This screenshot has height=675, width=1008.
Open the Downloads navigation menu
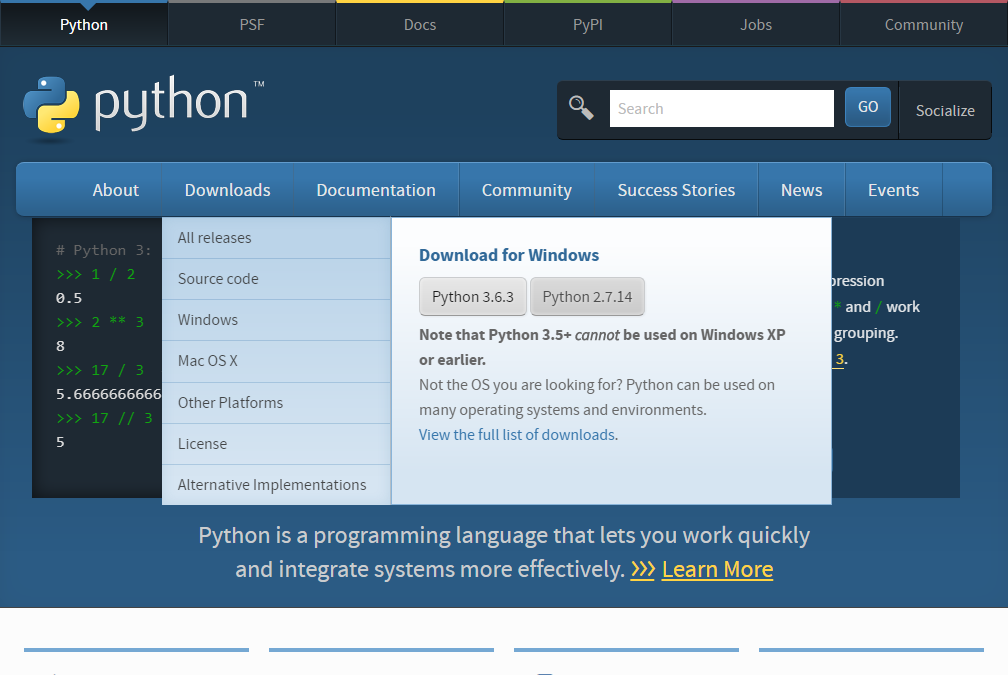(x=228, y=190)
